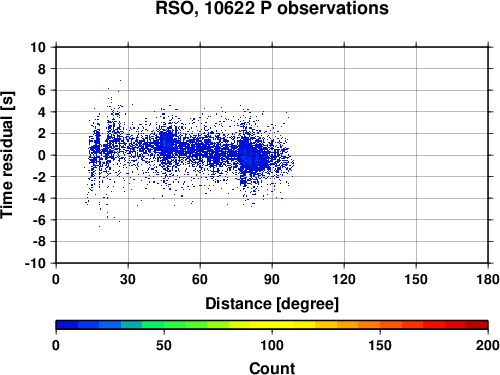Click the y-axis tick label "6"
500x375 pixels.
tap(42, 90)
